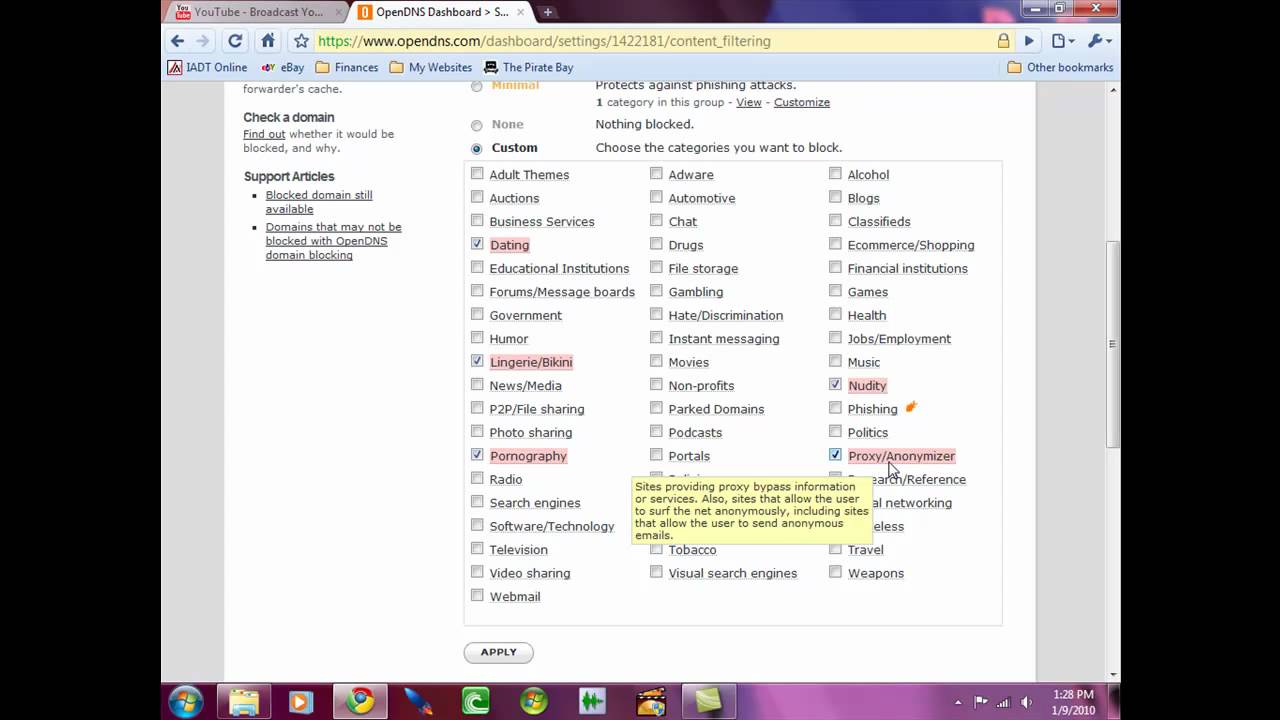The width and height of the screenshot is (1280, 720).
Task: Click the Go play arrow beside address bar
Action: 1029,41
